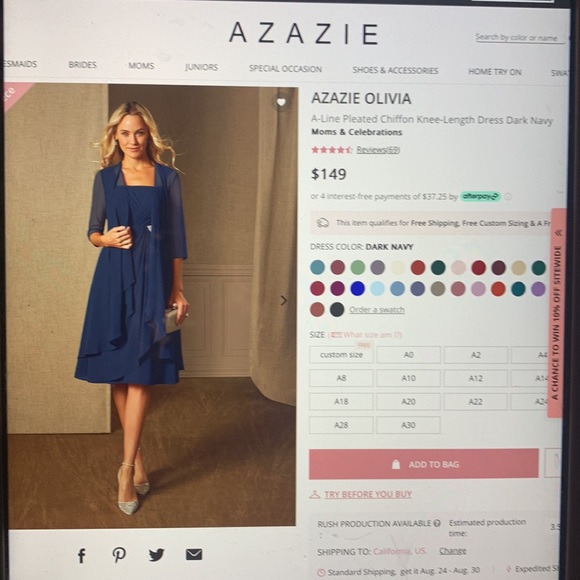Open the Moms menu

click(x=141, y=65)
